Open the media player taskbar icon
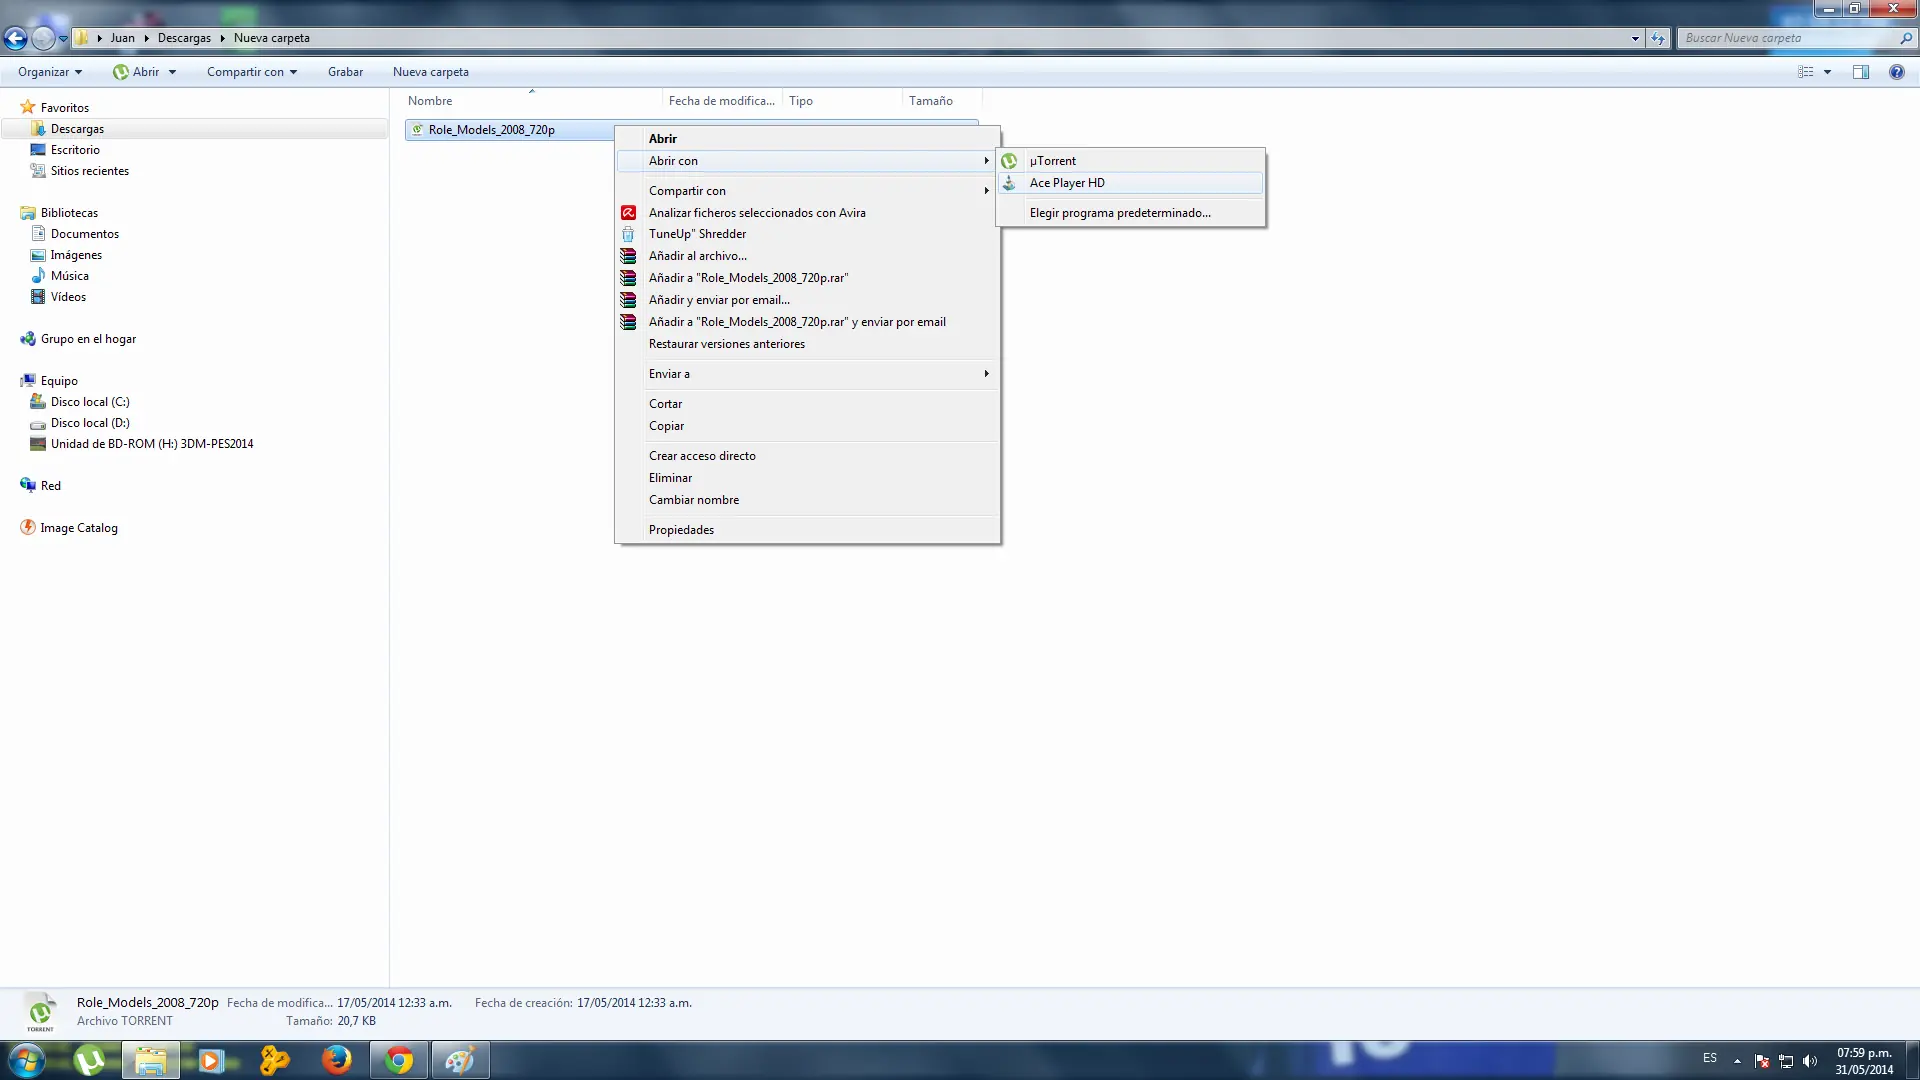 pyautogui.click(x=211, y=1060)
